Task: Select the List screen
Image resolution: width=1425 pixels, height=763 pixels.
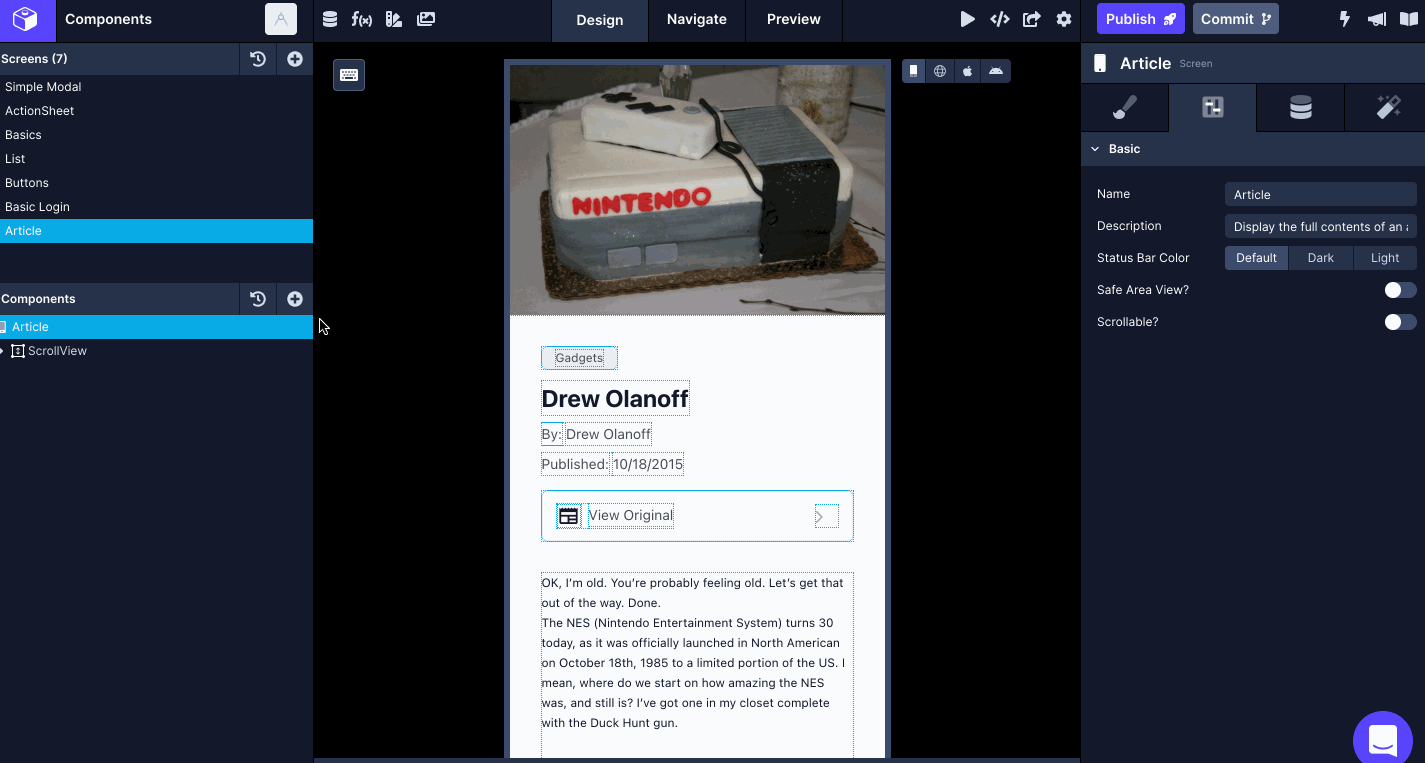Action: click(x=156, y=159)
